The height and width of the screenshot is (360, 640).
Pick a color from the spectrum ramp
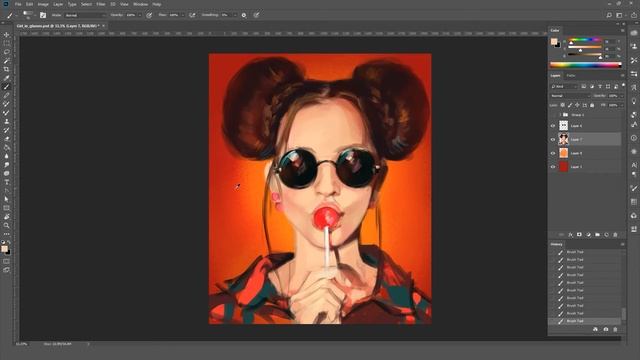586,64
